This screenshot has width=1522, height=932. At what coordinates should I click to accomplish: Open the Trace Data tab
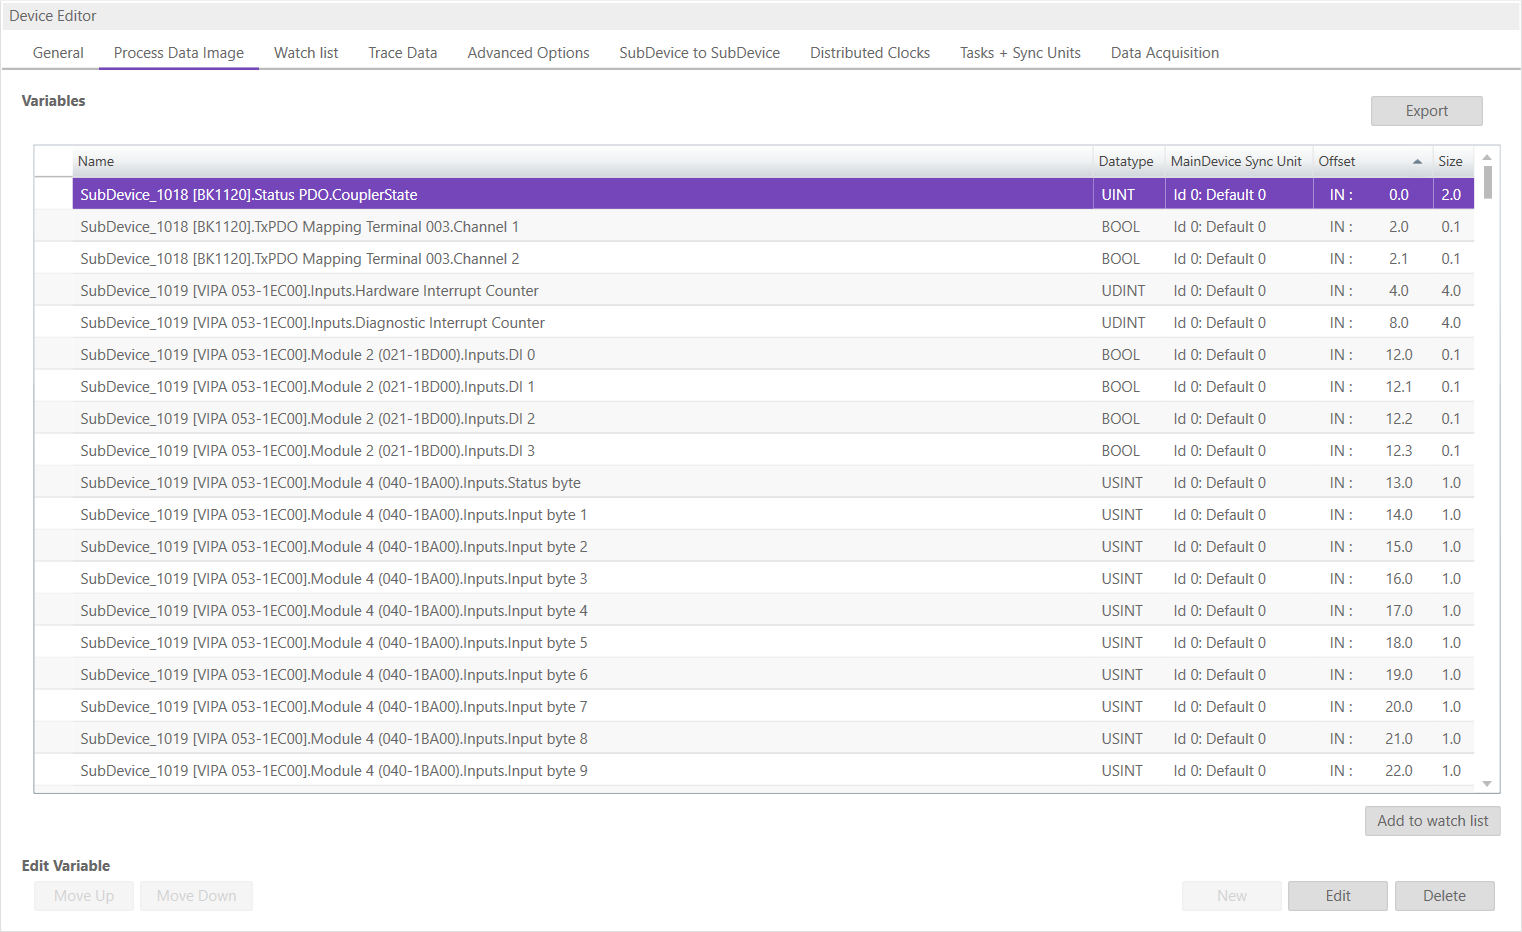coord(402,53)
